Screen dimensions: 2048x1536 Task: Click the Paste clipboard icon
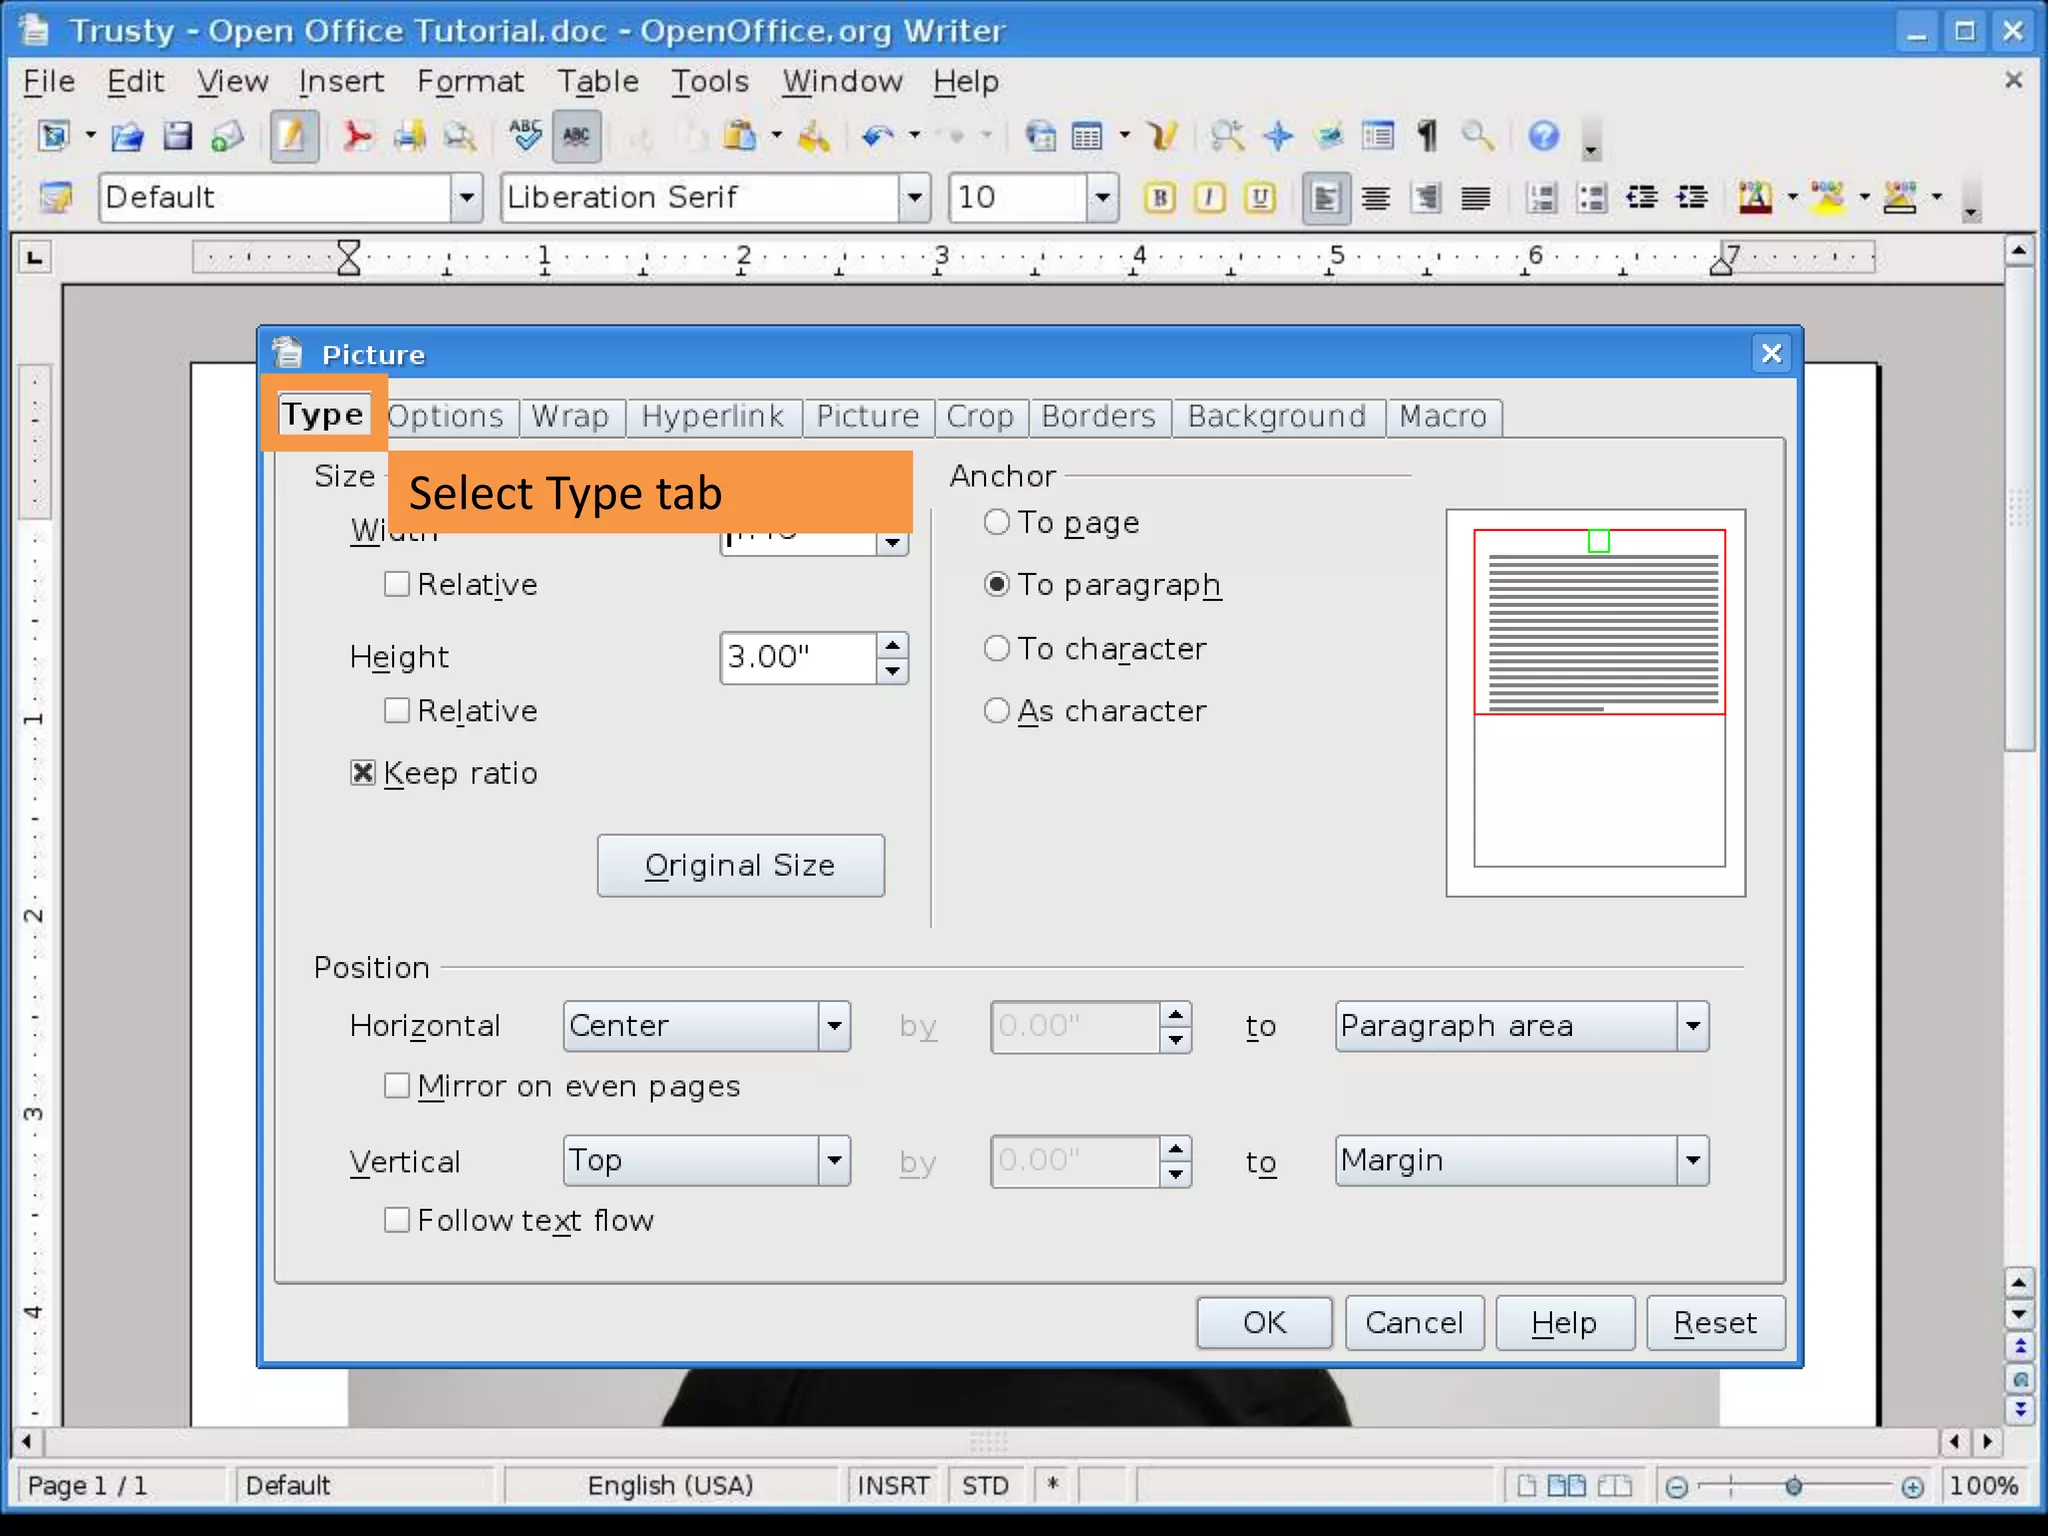(739, 135)
